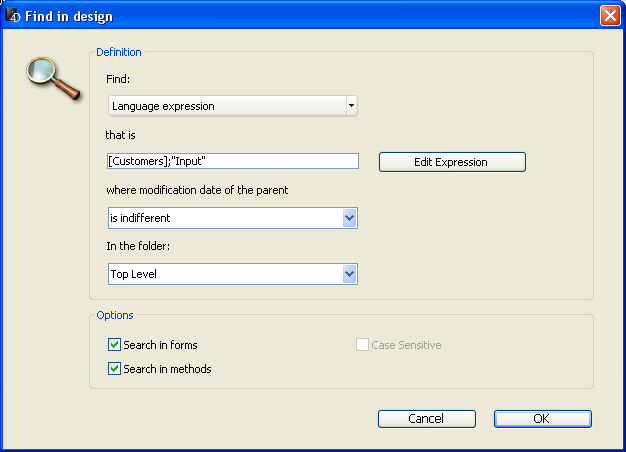Toggle the Search in forms checkbox
Image resolution: width=626 pixels, height=452 pixels.
tap(115, 345)
